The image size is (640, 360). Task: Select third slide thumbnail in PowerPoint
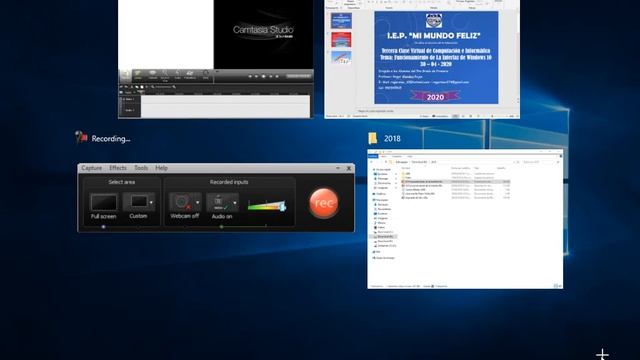click(x=341, y=58)
